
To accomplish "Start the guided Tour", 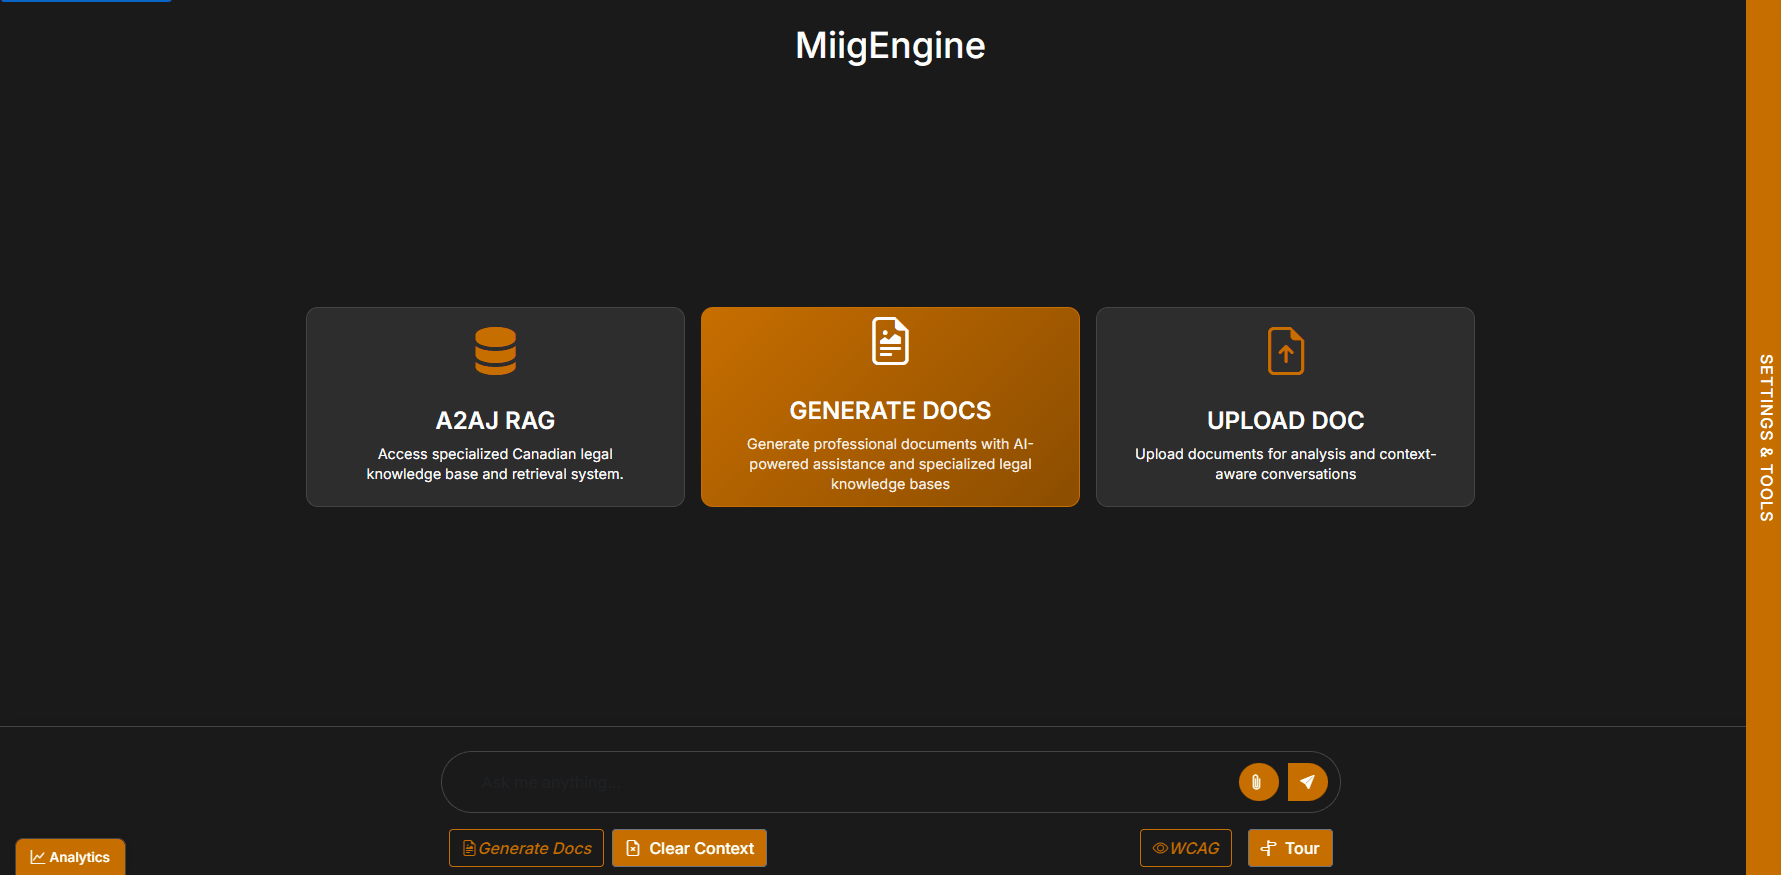I will click(x=1290, y=848).
